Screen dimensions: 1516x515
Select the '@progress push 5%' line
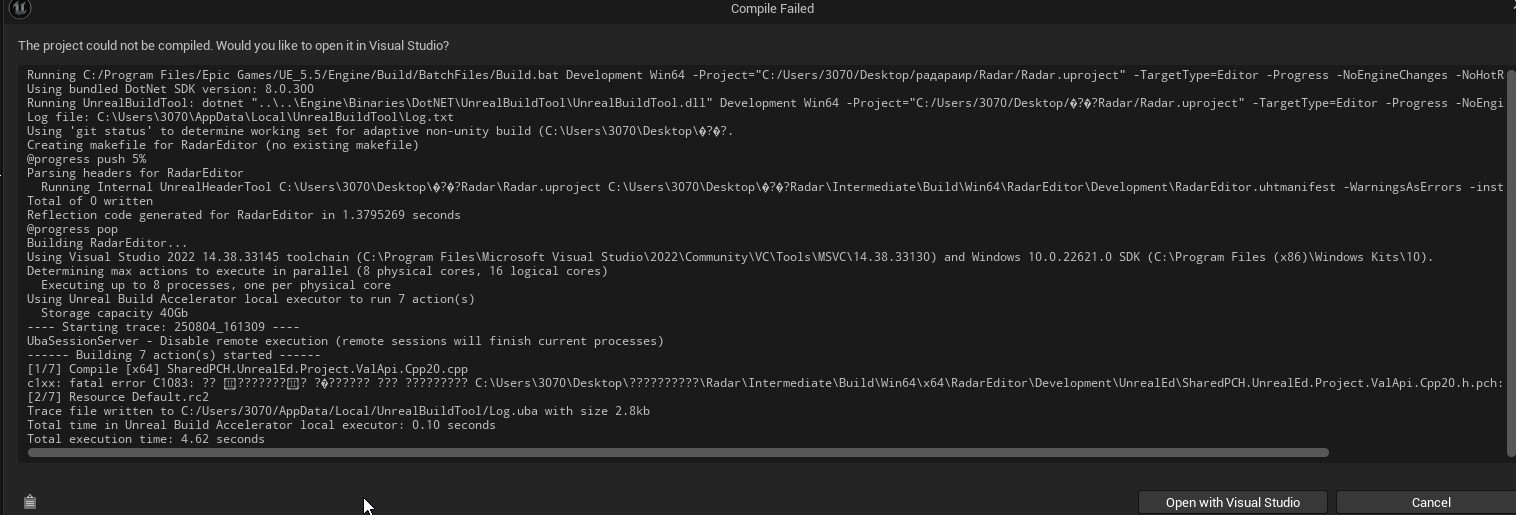[86, 159]
